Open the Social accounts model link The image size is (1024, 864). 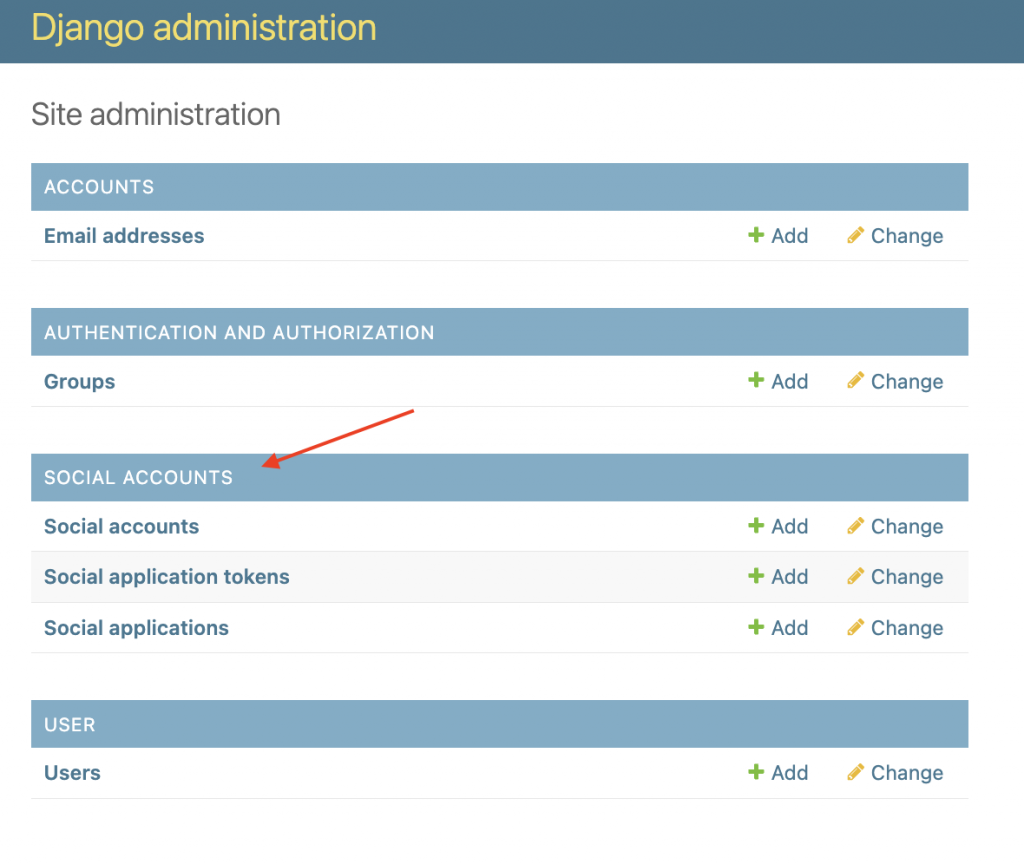(121, 526)
